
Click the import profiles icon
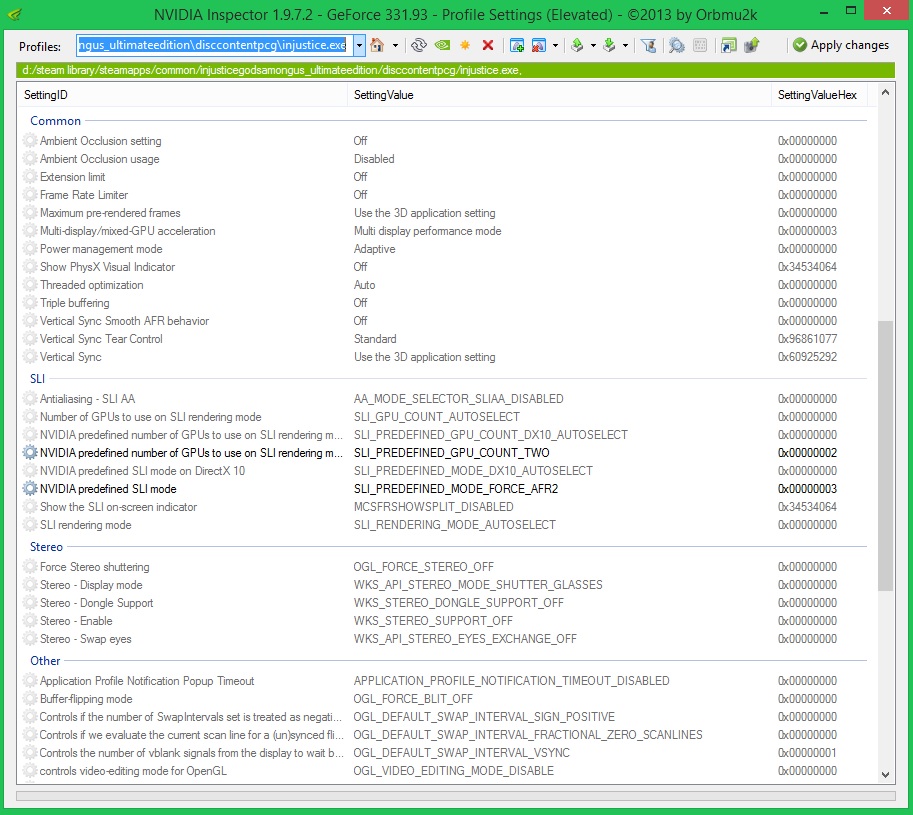point(609,45)
